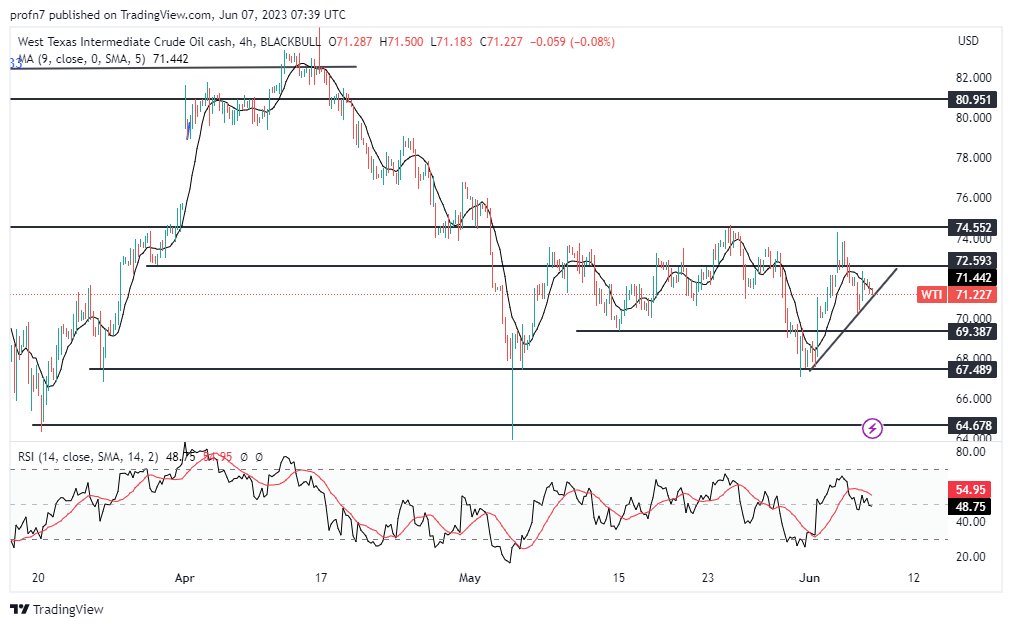Click the first Ø marker in RSI legend
Viewport: 1012px width, 627px height.
tap(243, 456)
